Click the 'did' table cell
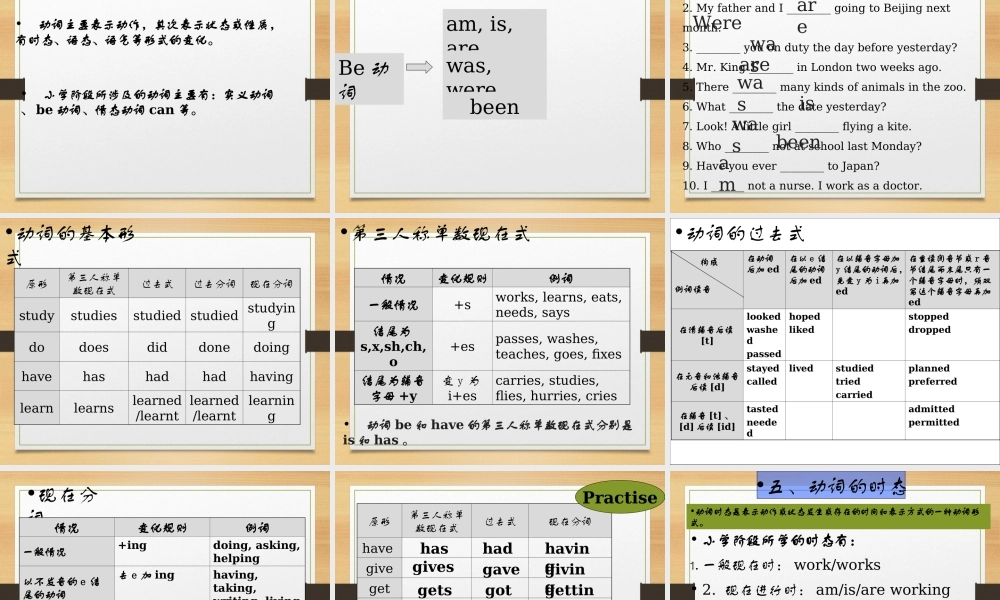The height and width of the screenshot is (600, 1000). [157, 348]
